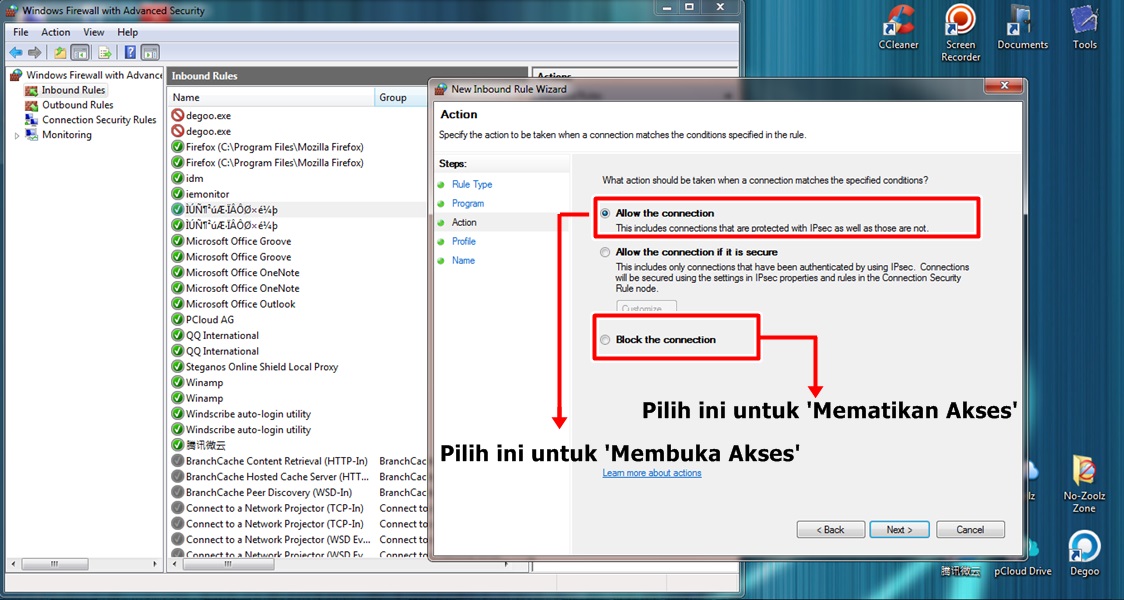The image size is (1124, 600).
Task: Select 'Allow the connection if it is secure'
Action: [x=605, y=252]
